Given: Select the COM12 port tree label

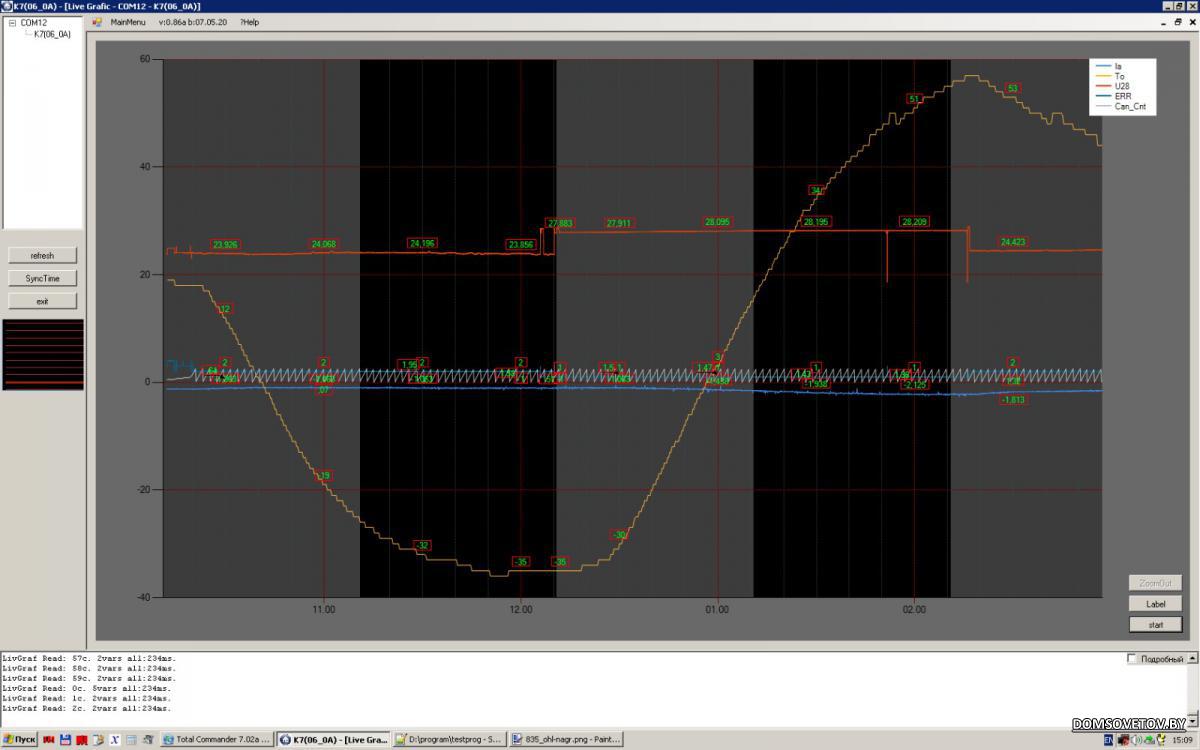Looking at the screenshot, I should [33, 22].
